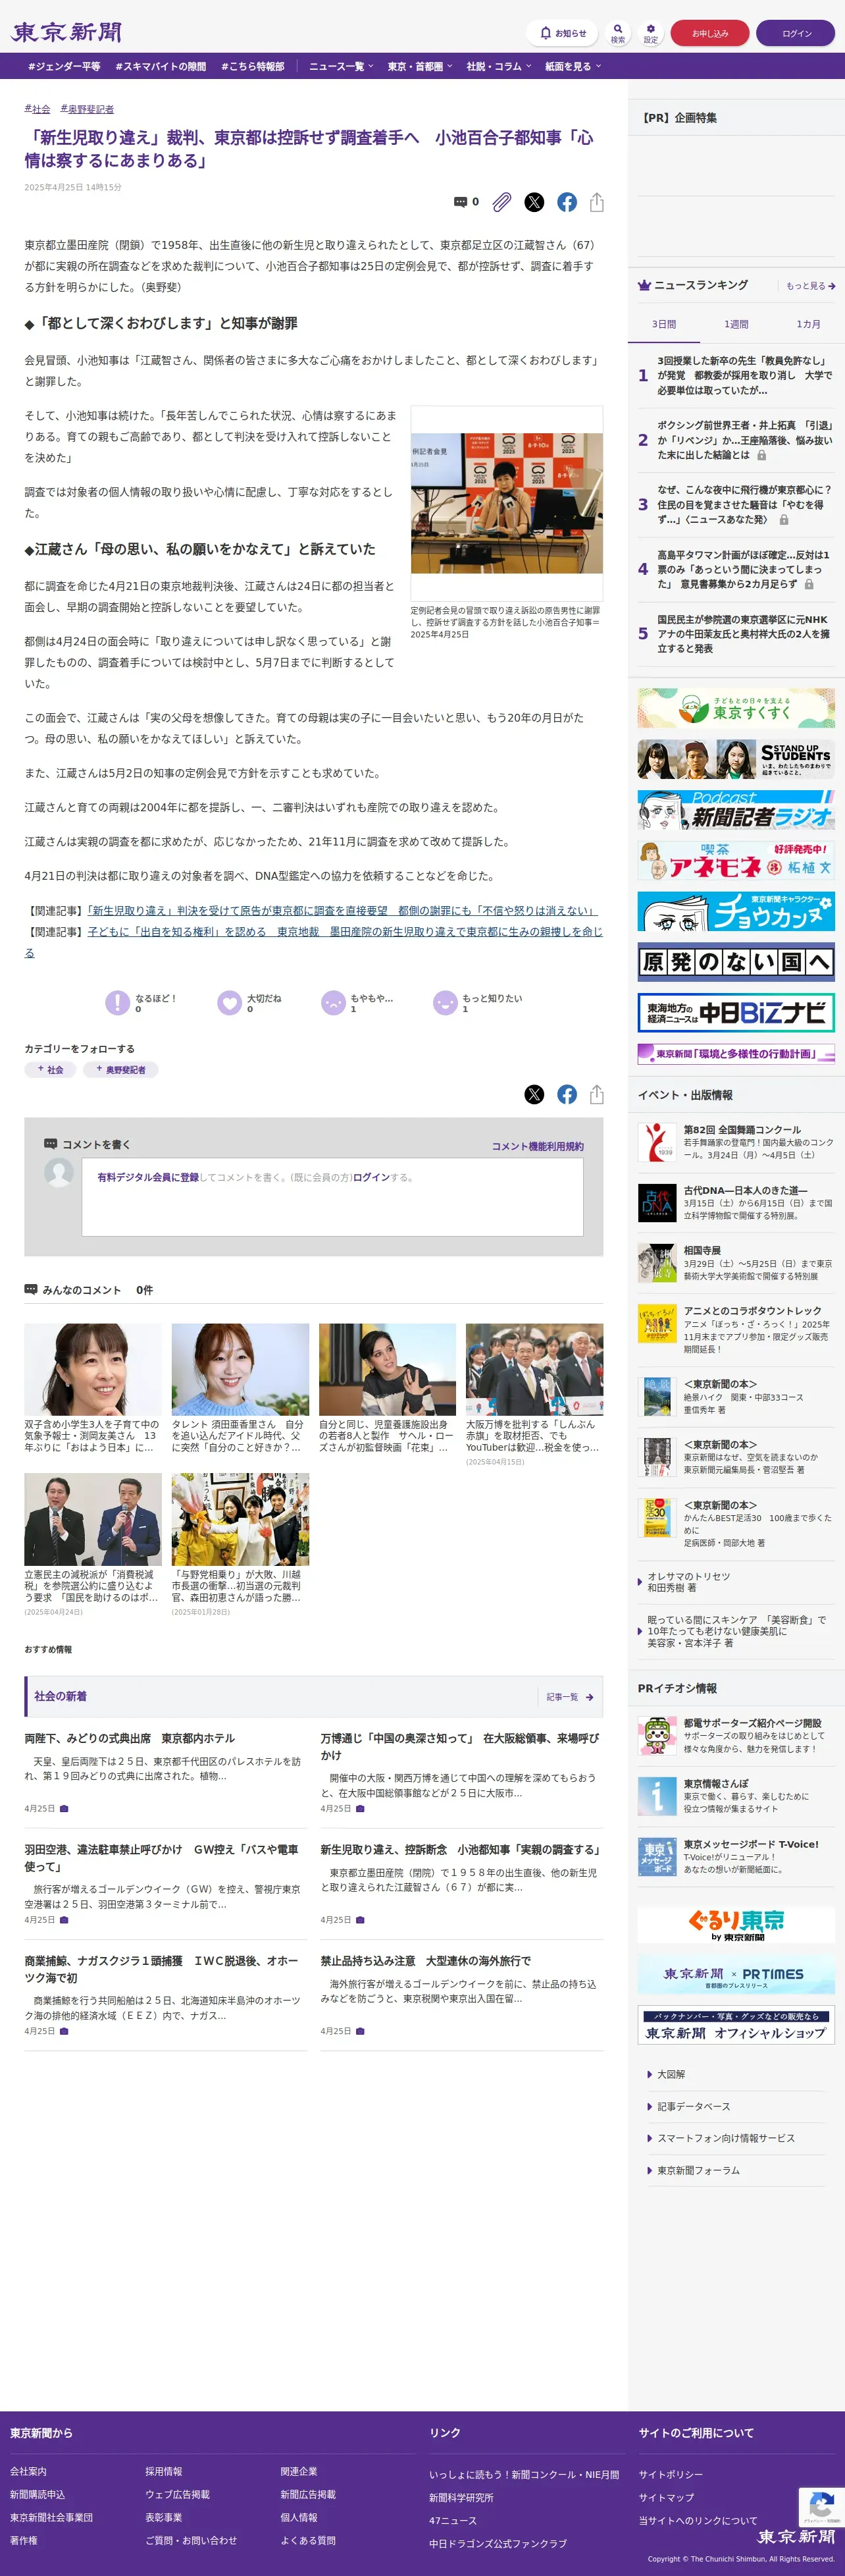Image resolution: width=845 pixels, height=2576 pixels.
Task: React with もっと知りたい
Action: 445,1002
